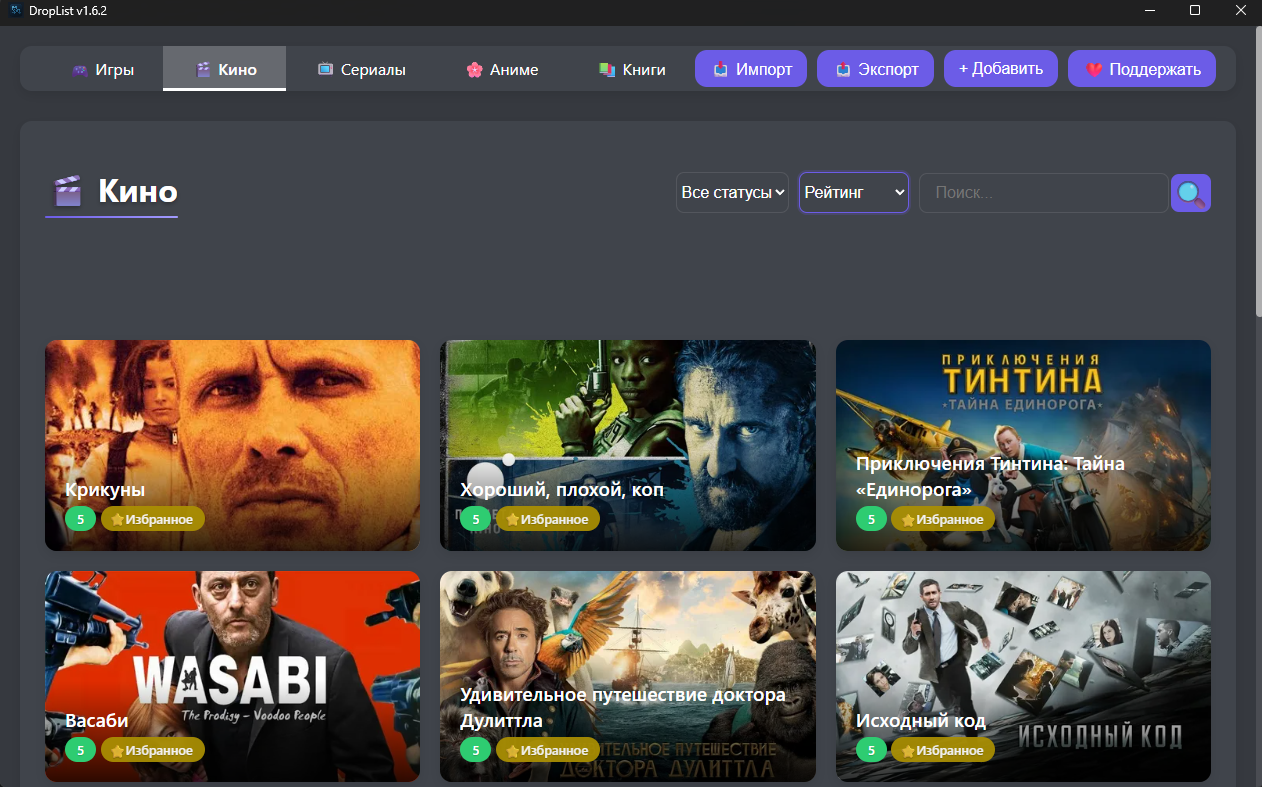Click the DropList app icon in title bar
This screenshot has height=787, width=1262.
pyautogui.click(x=15, y=10)
